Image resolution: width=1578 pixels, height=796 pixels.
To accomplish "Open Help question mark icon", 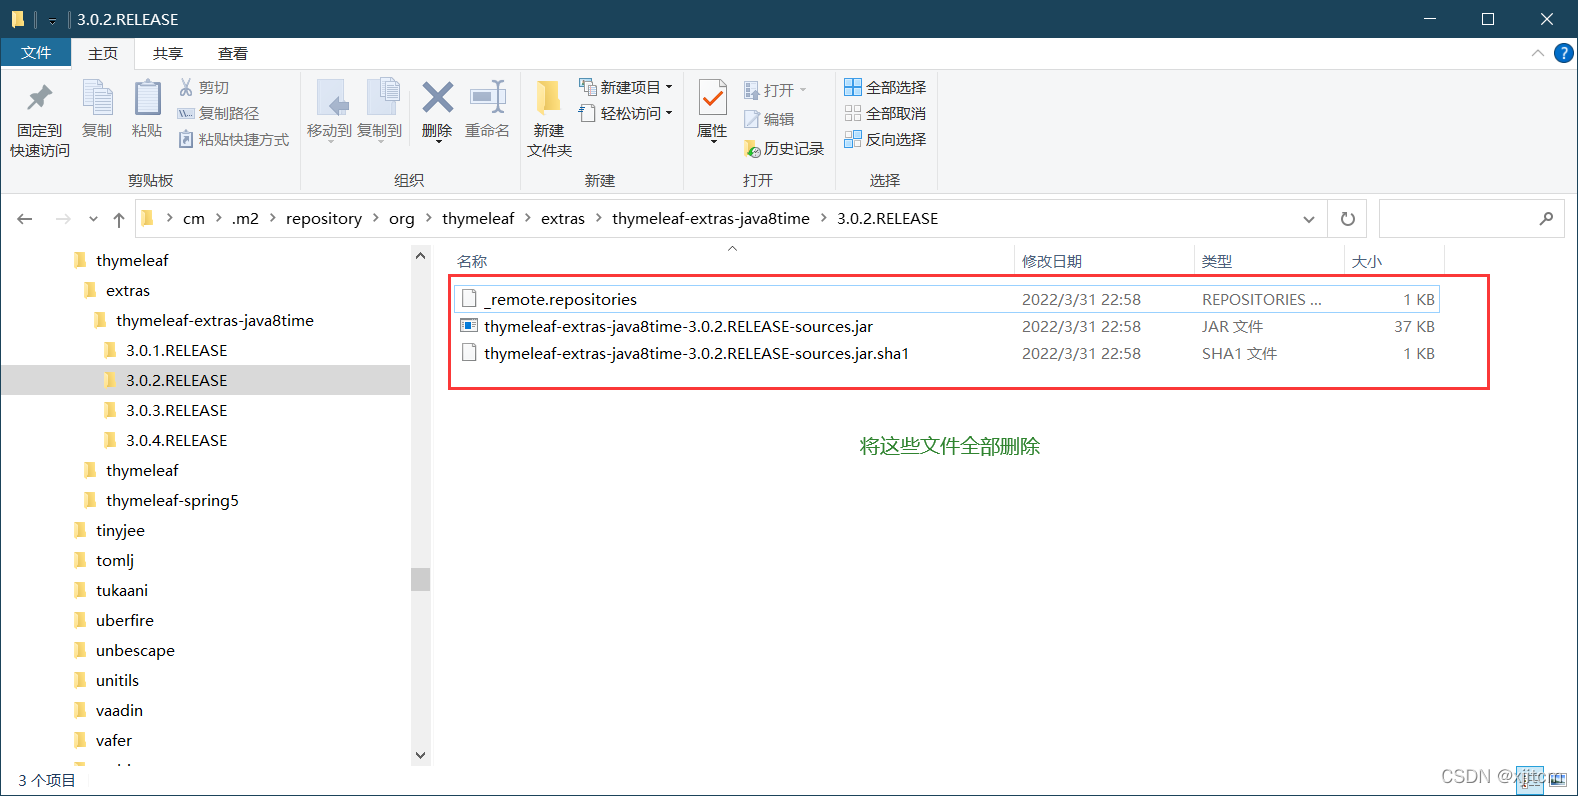I will pos(1564,53).
